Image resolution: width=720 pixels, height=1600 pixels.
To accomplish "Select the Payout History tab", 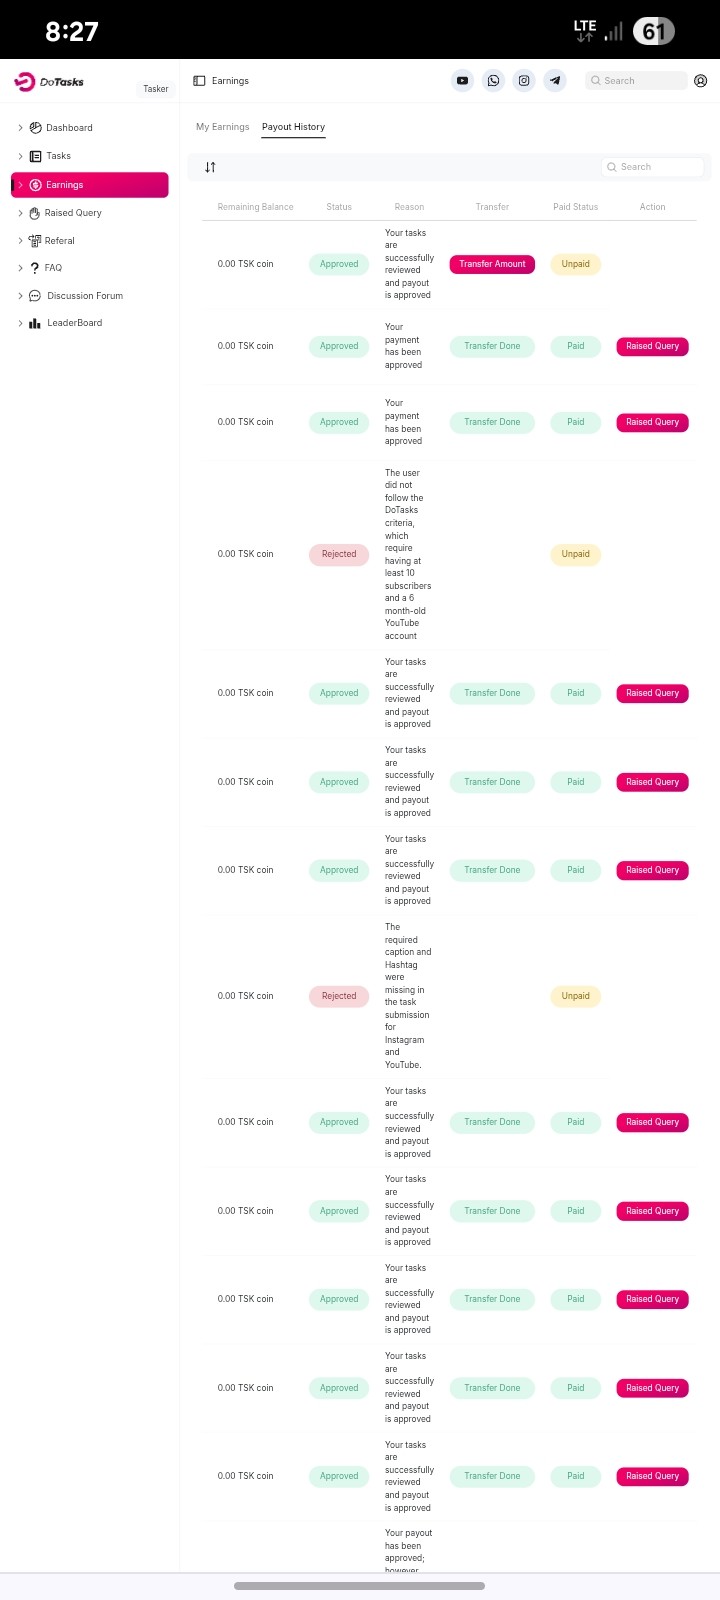I will tap(293, 127).
